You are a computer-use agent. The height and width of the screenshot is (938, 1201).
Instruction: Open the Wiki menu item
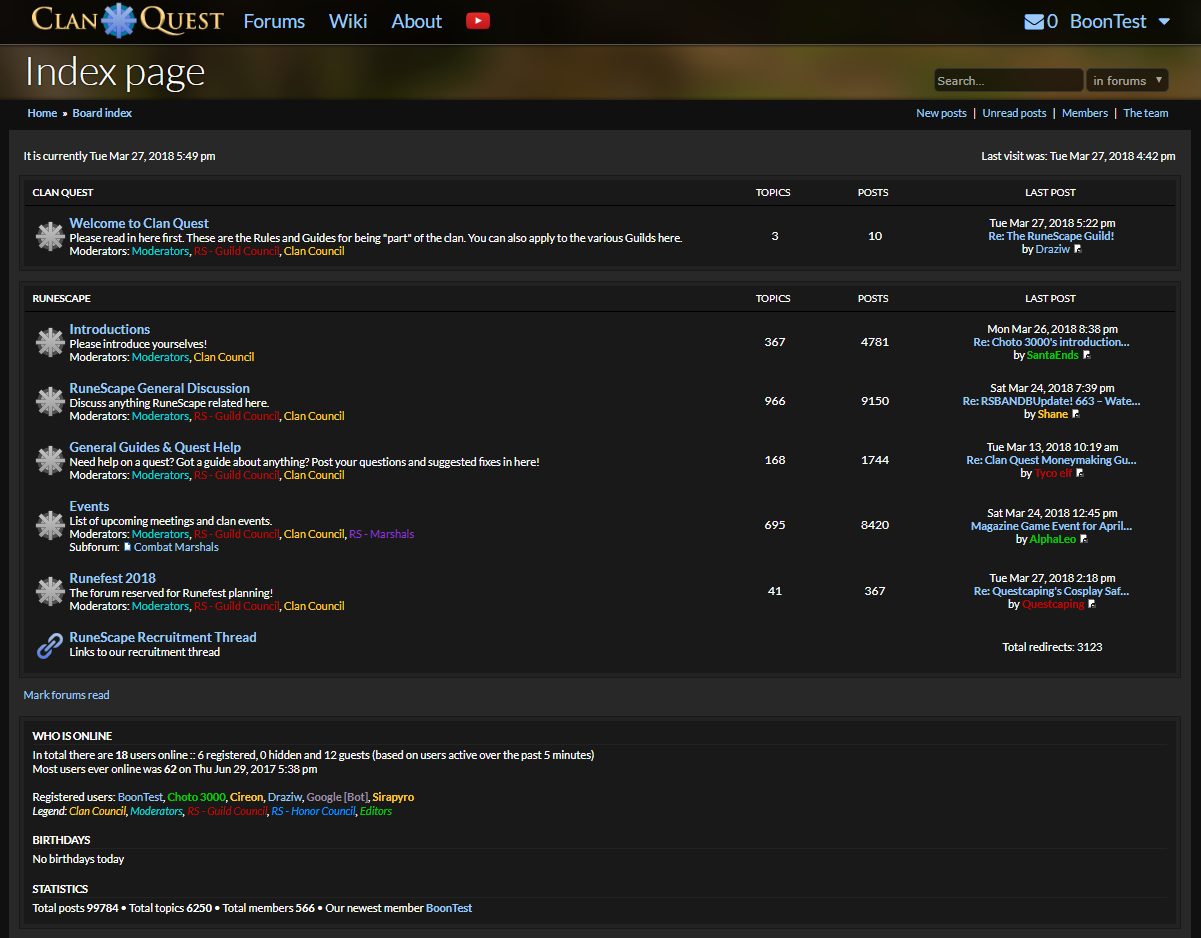(348, 21)
